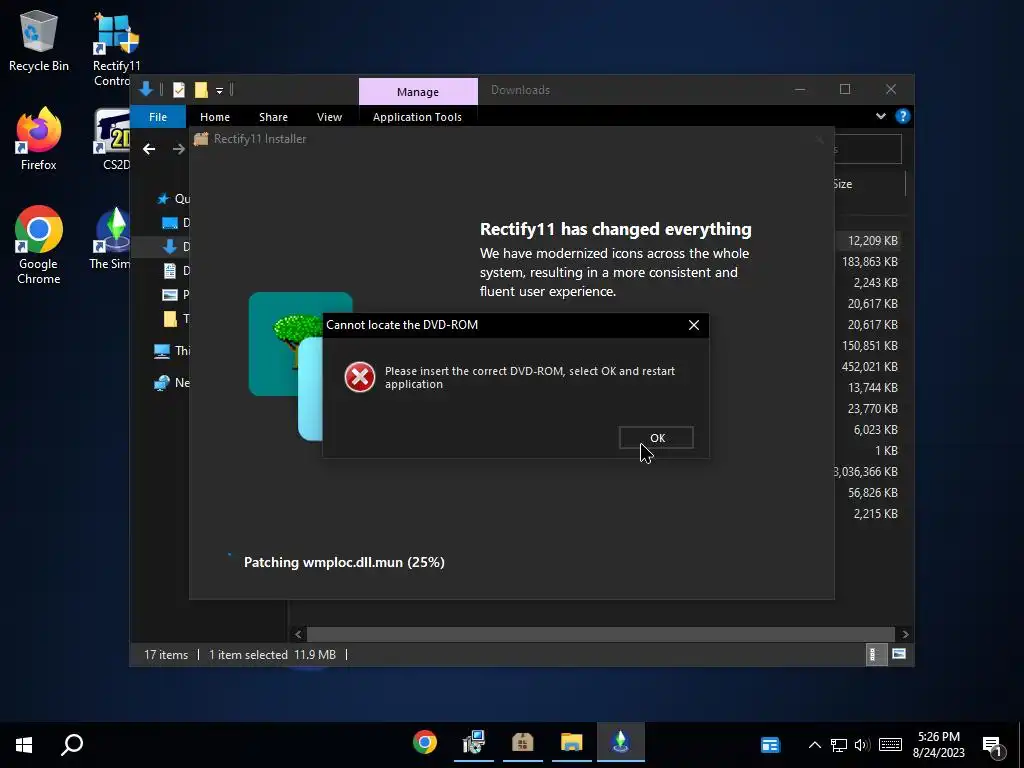
Task: Switch to the Home ribbon tab
Action: (x=215, y=117)
